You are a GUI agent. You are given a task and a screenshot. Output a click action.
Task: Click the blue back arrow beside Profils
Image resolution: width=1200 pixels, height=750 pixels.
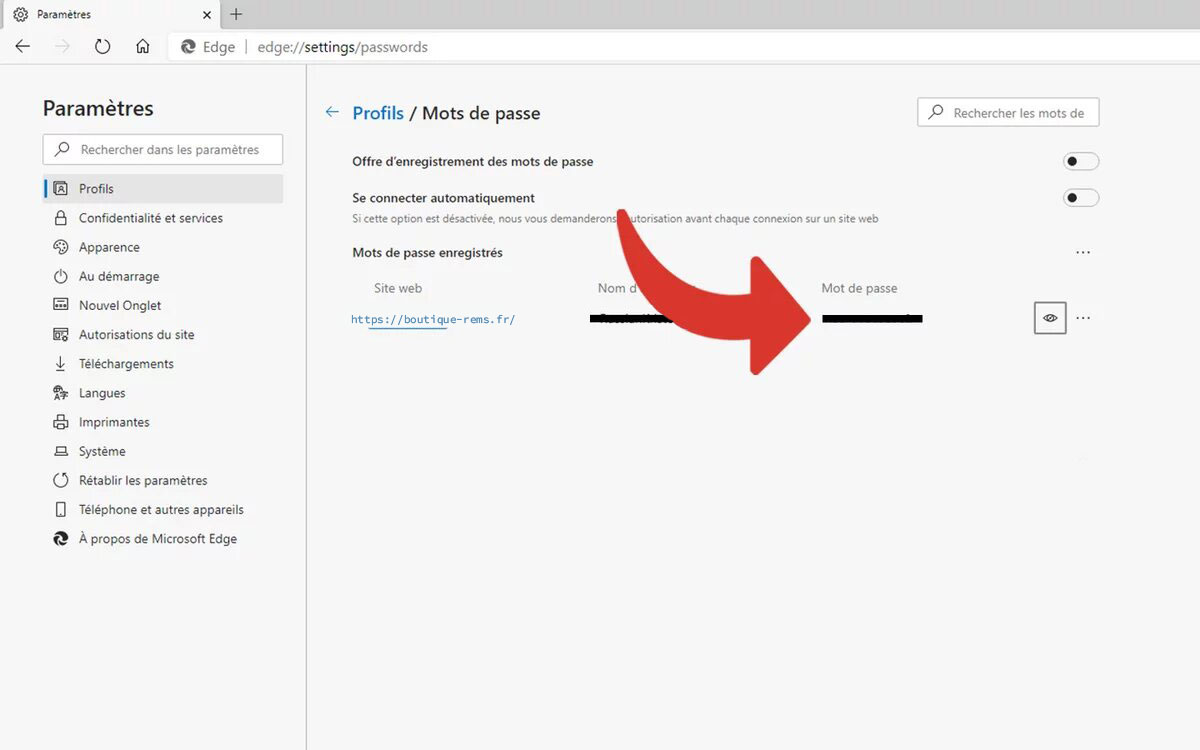tap(332, 113)
